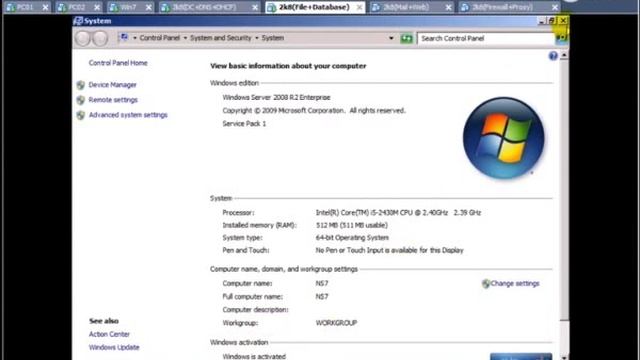Click the shield icon beside Change settings
This screenshot has height=360, width=640.
486,284
